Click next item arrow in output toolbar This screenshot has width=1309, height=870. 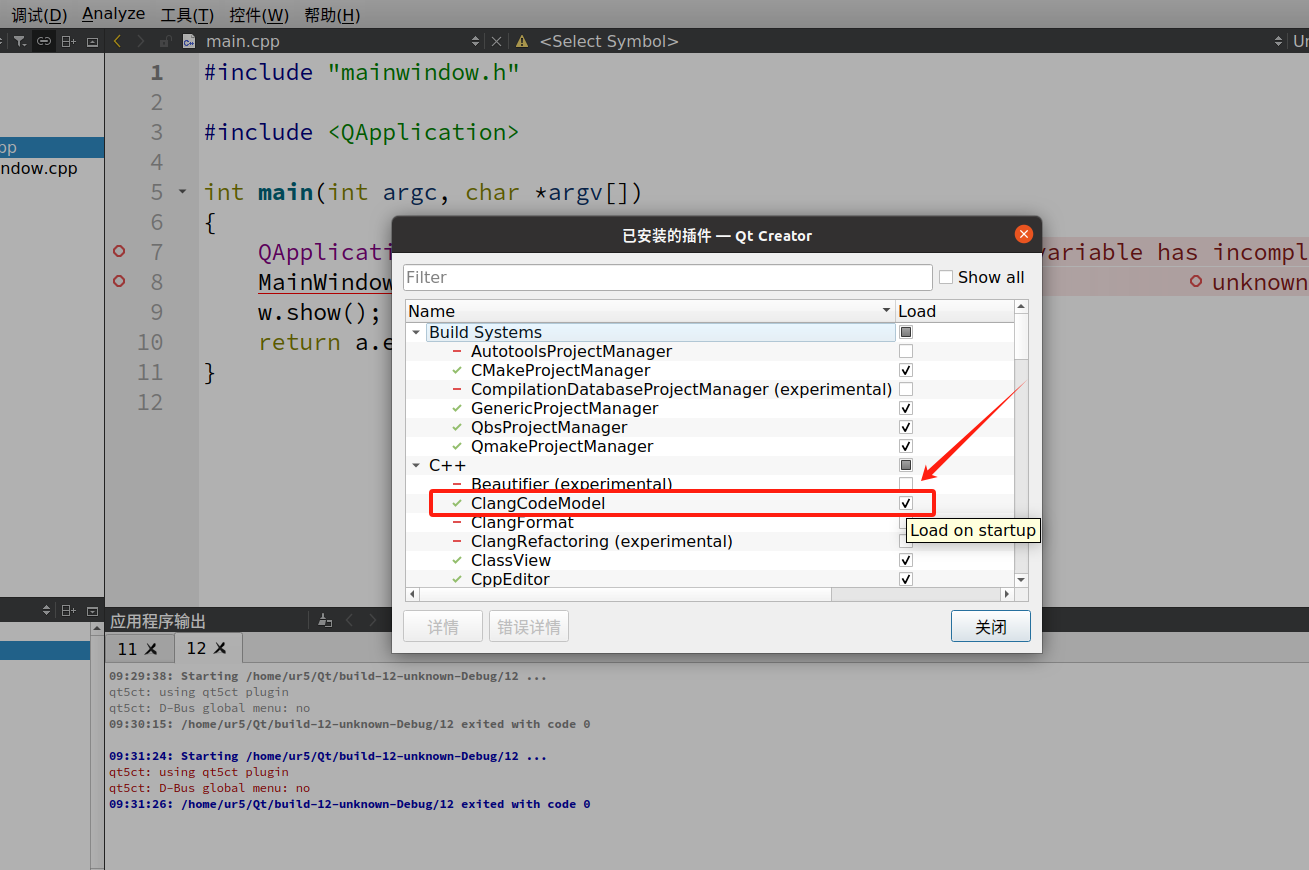[x=372, y=620]
